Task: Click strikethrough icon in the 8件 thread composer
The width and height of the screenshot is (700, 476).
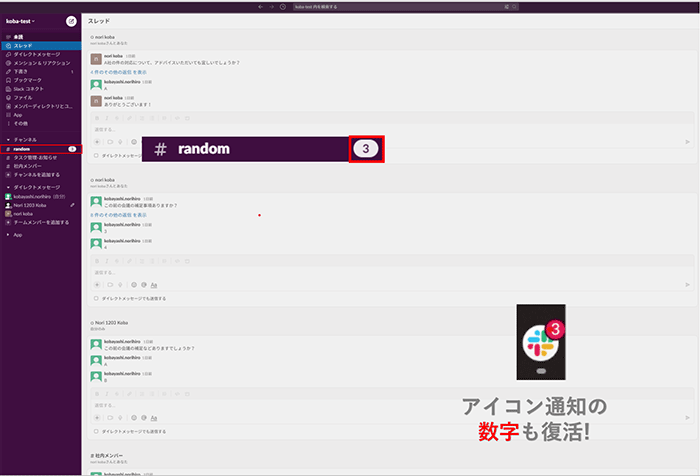Action: click(x=117, y=261)
